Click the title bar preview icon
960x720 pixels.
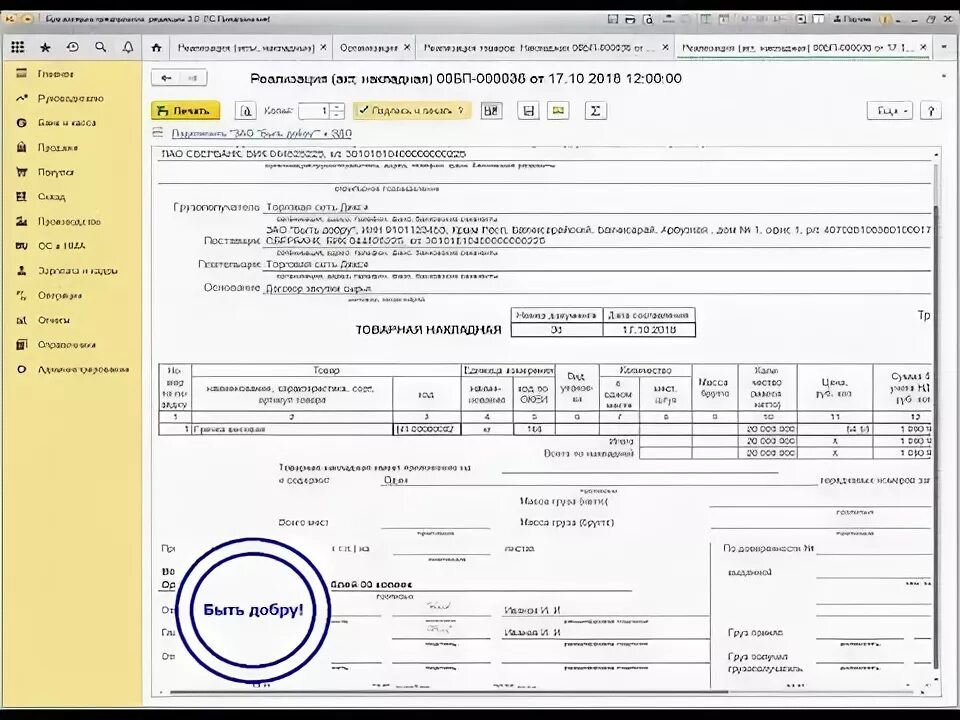[648, 19]
